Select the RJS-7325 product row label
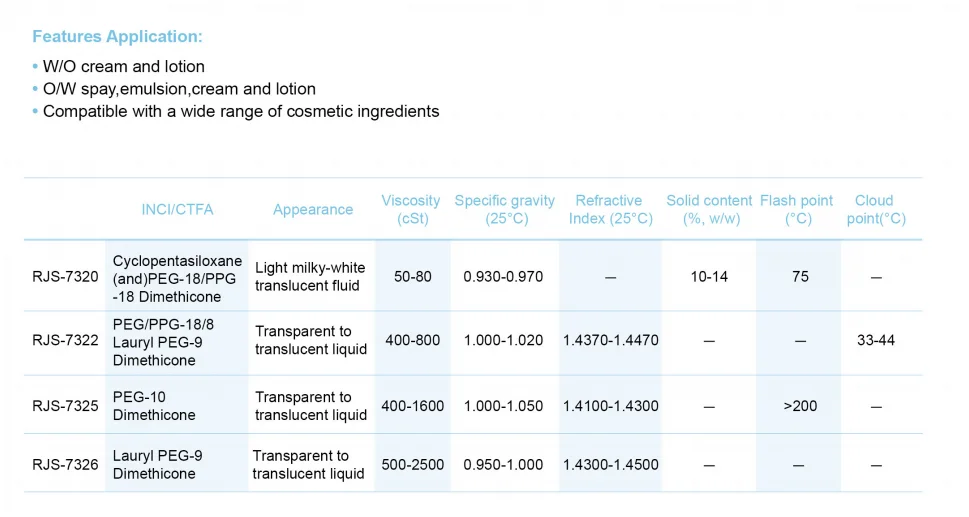The width and height of the screenshot is (969, 517). [66, 406]
